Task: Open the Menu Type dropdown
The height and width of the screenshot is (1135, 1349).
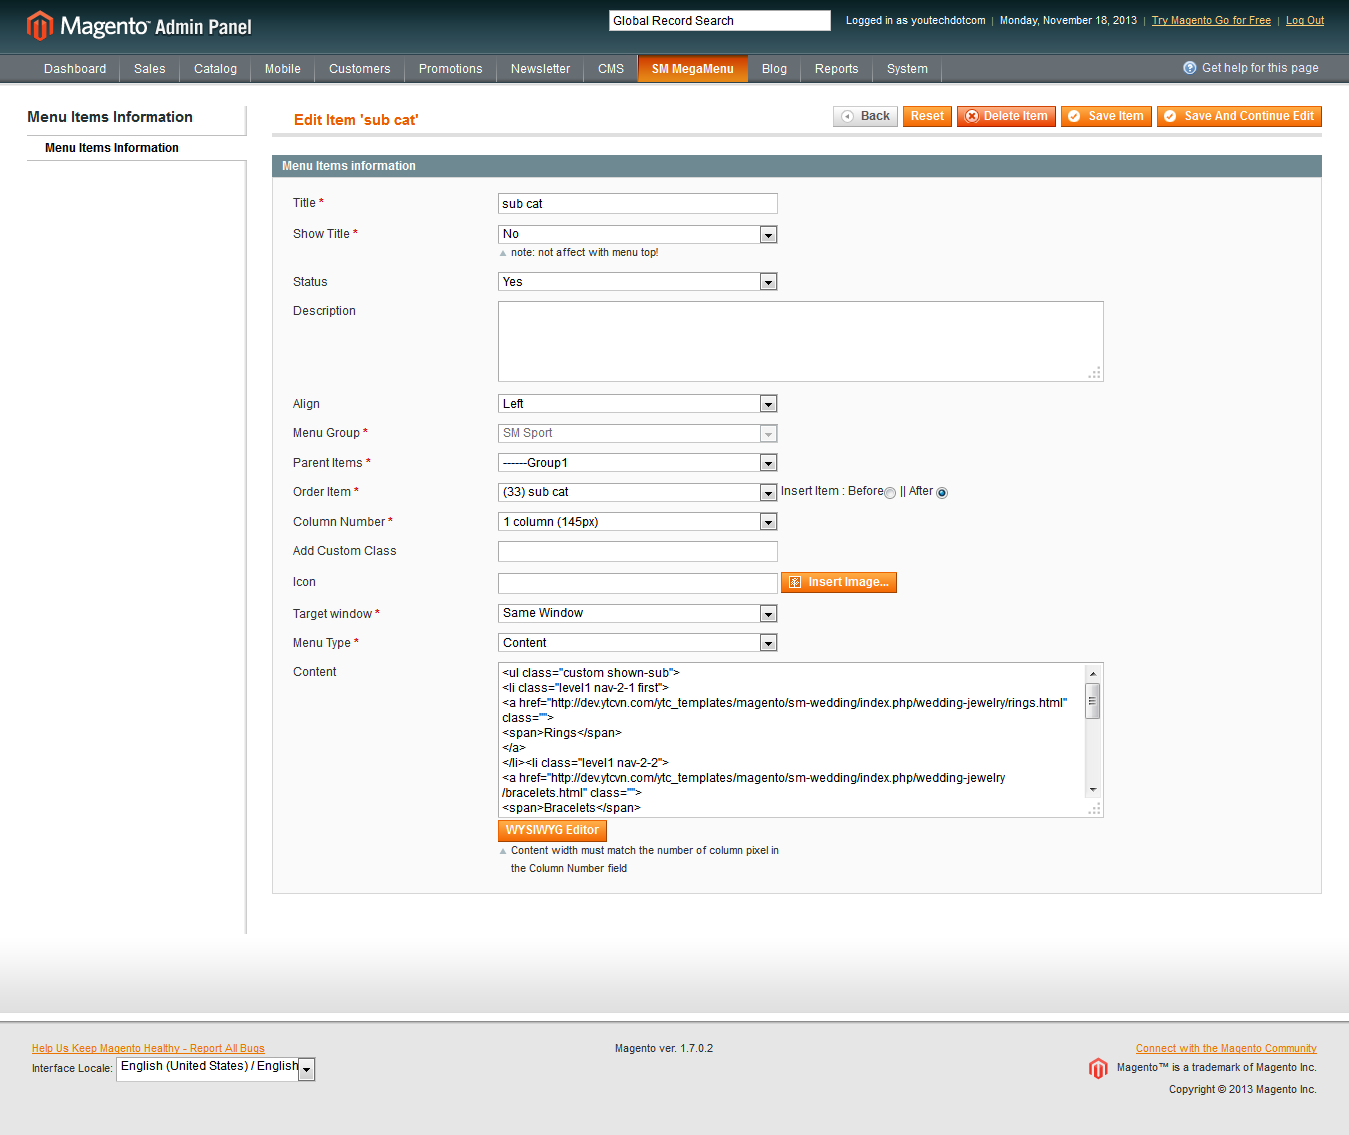Action: click(x=638, y=643)
